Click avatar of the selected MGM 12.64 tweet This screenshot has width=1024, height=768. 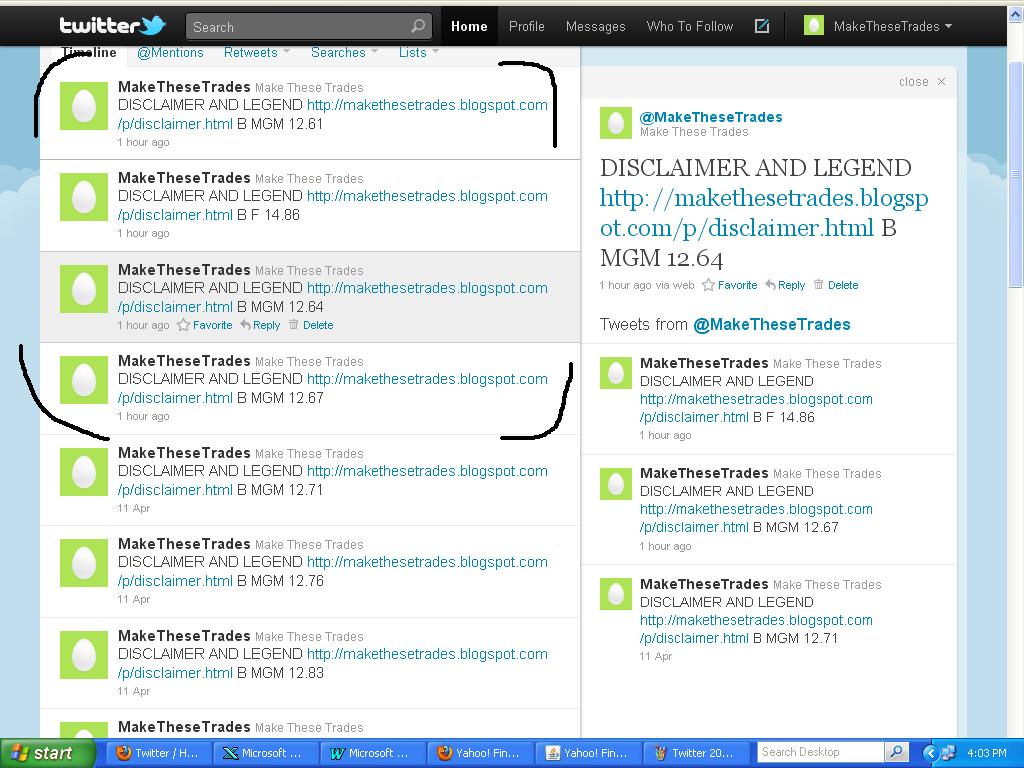[x=84, y=289]
